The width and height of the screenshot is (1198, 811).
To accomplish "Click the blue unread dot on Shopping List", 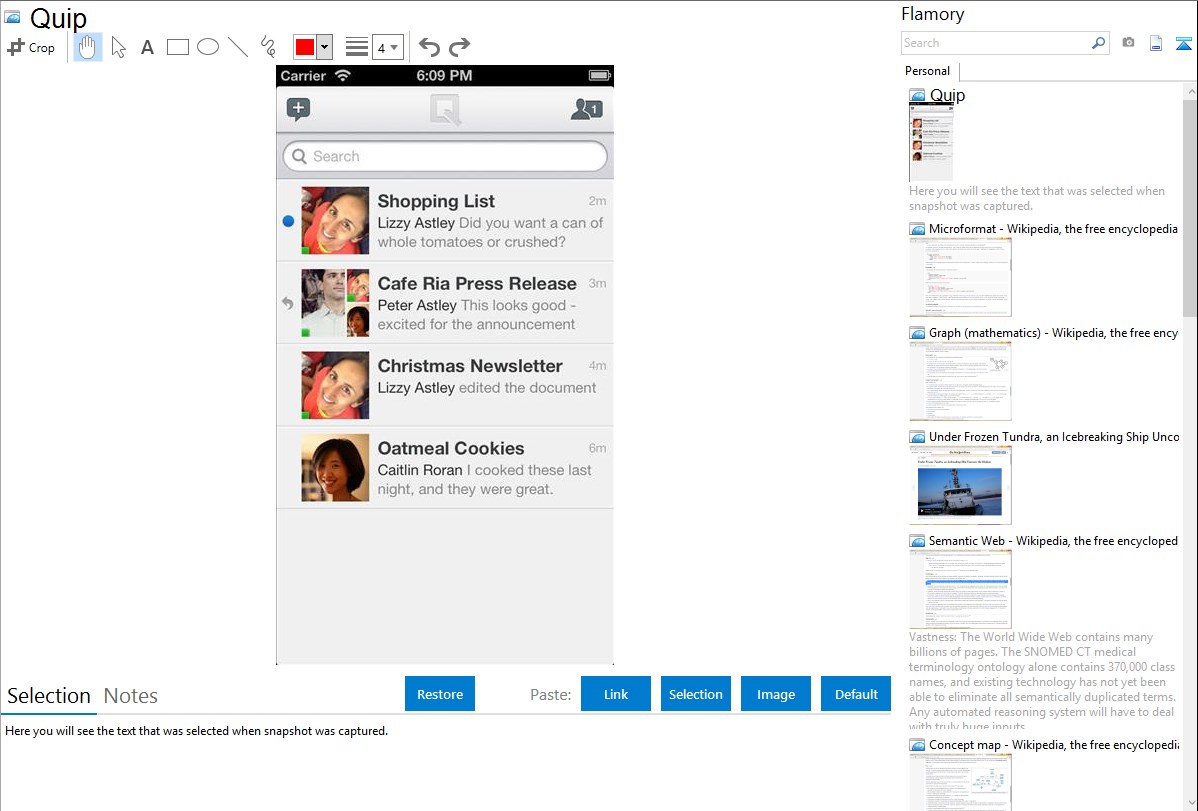I will click(288, 221).
